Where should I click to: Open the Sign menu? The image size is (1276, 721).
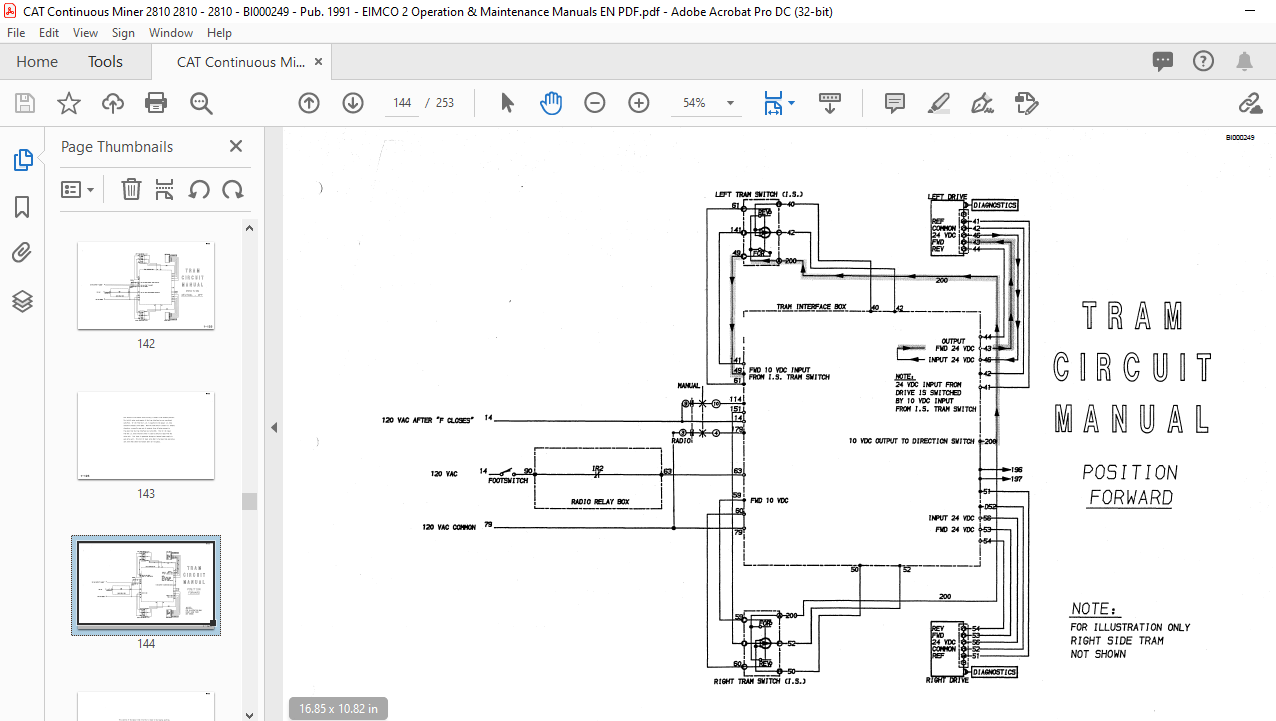pyautogui.click(x=123, y=33)
